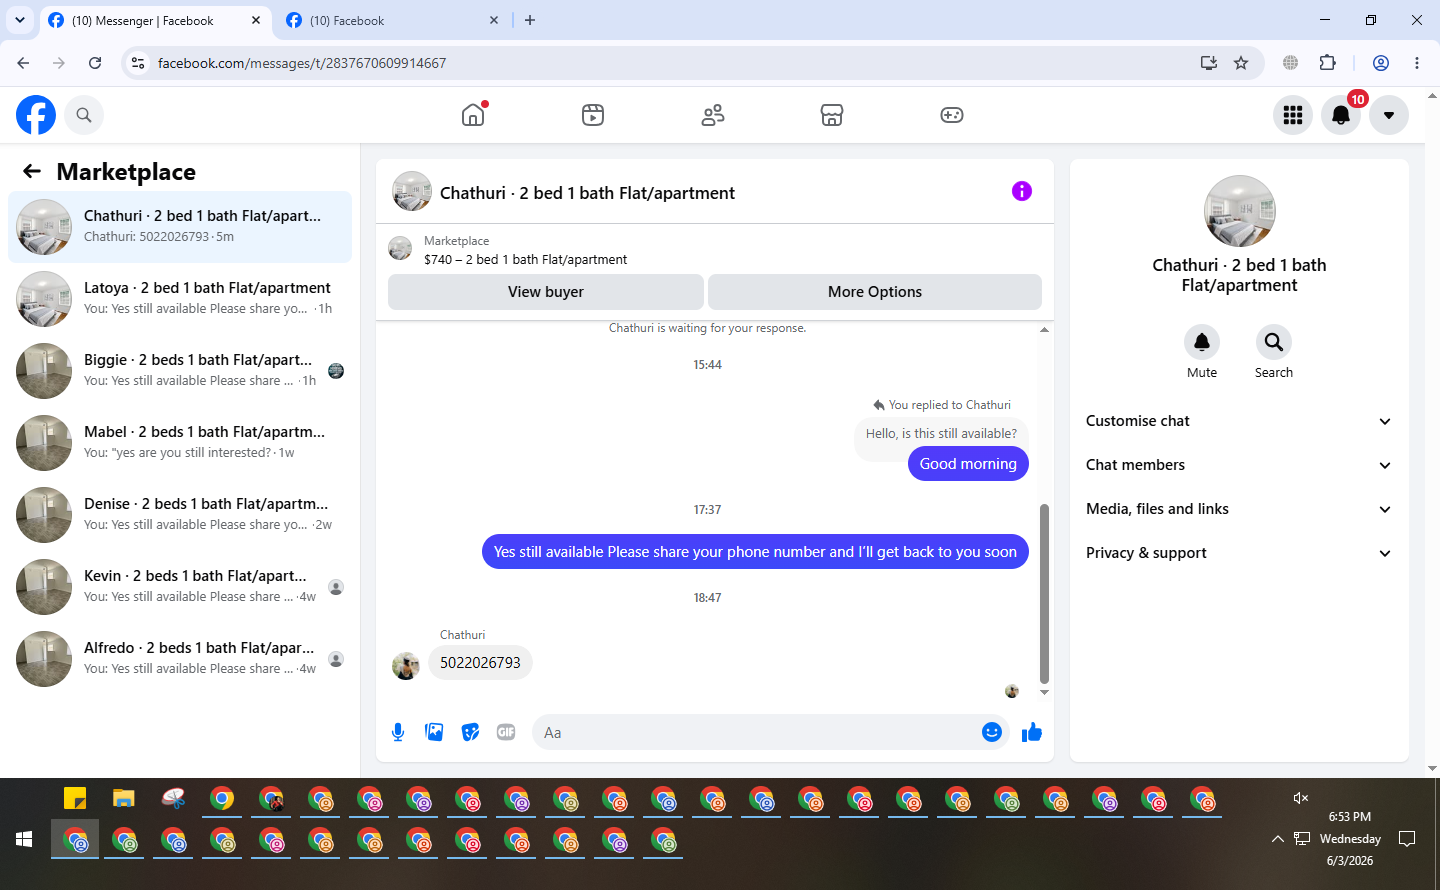1440x890 pixels.
Task: Open Chrome profile icon
Action: pyautogui.click(x=1381, y=63)
